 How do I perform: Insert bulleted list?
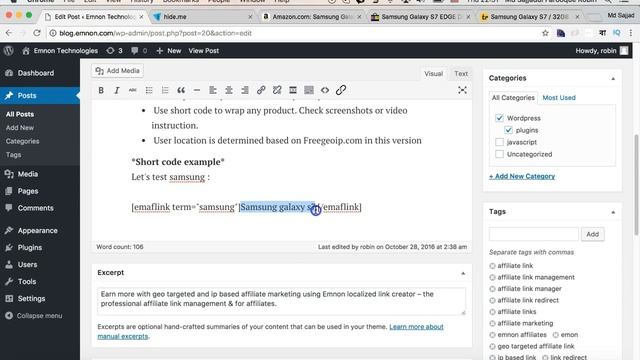pos(149,90)
